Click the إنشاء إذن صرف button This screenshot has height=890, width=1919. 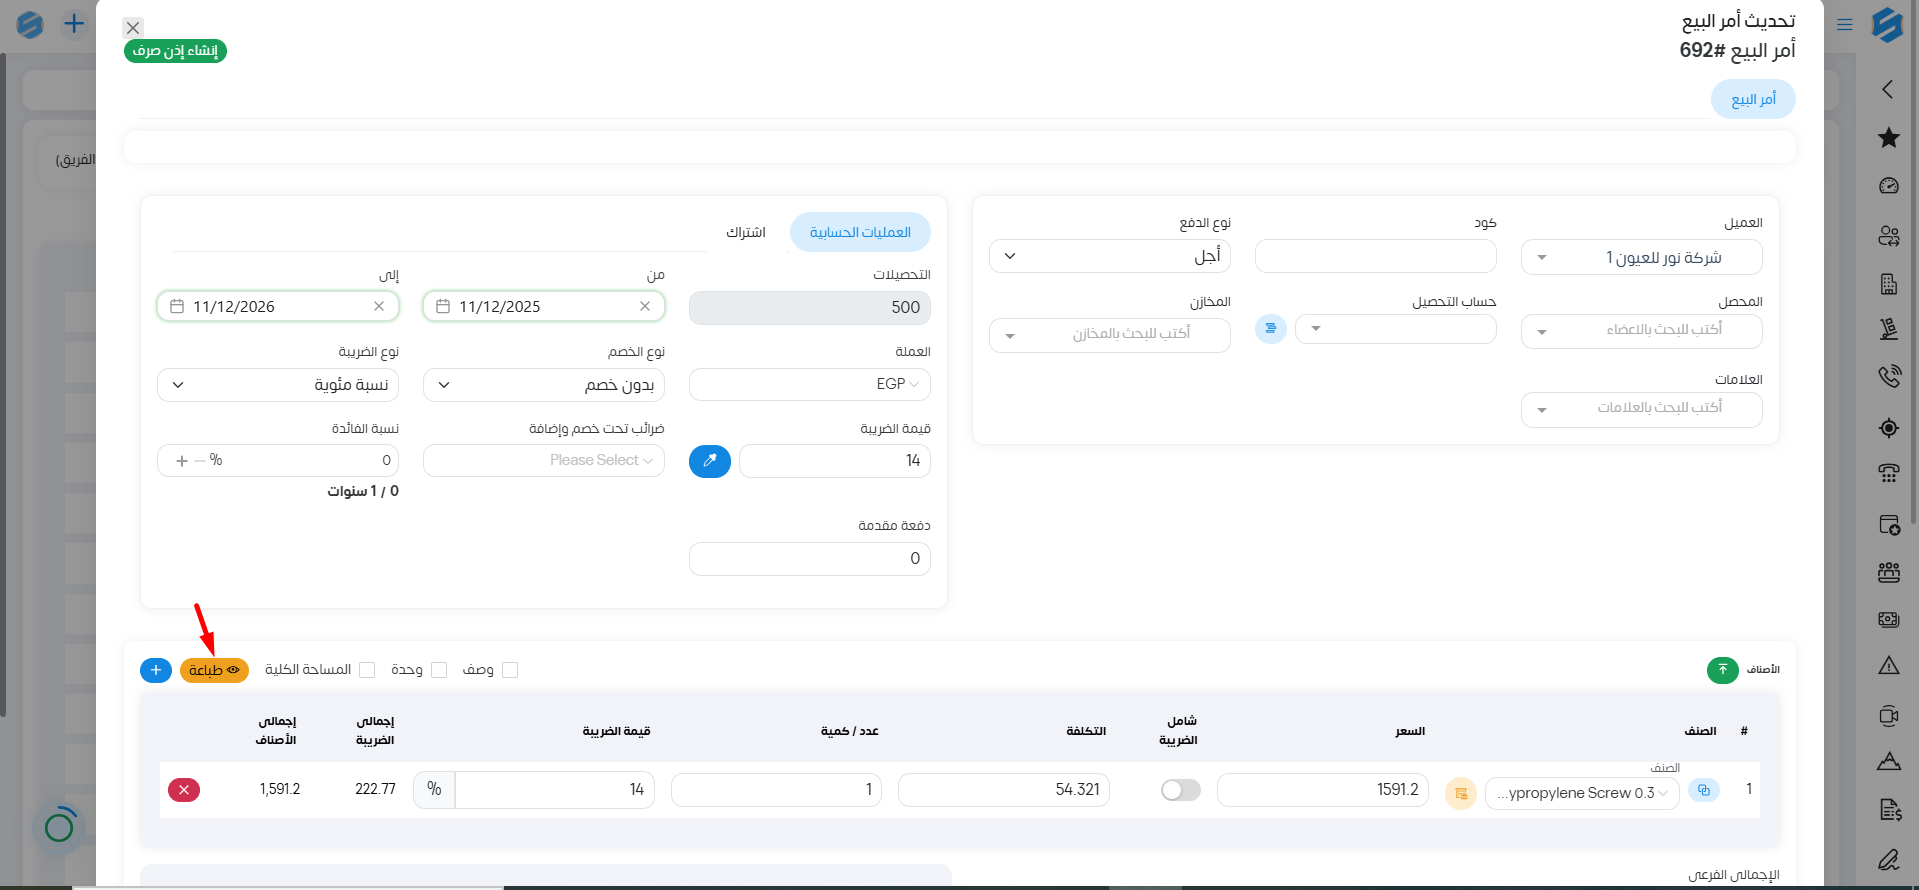(175, 51)
